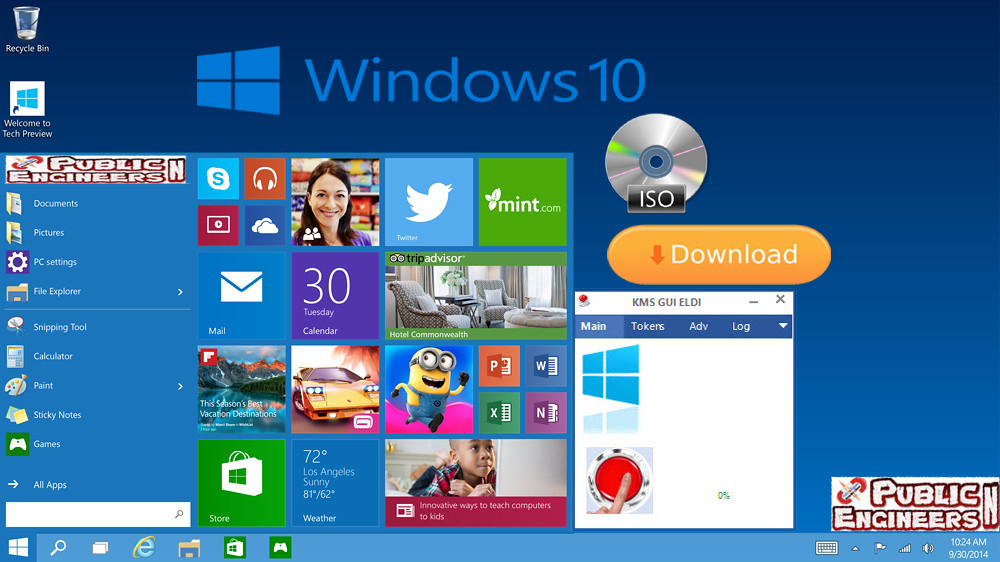
Task: Open the People tile with woman photo
Action: [x=335, y=202]
